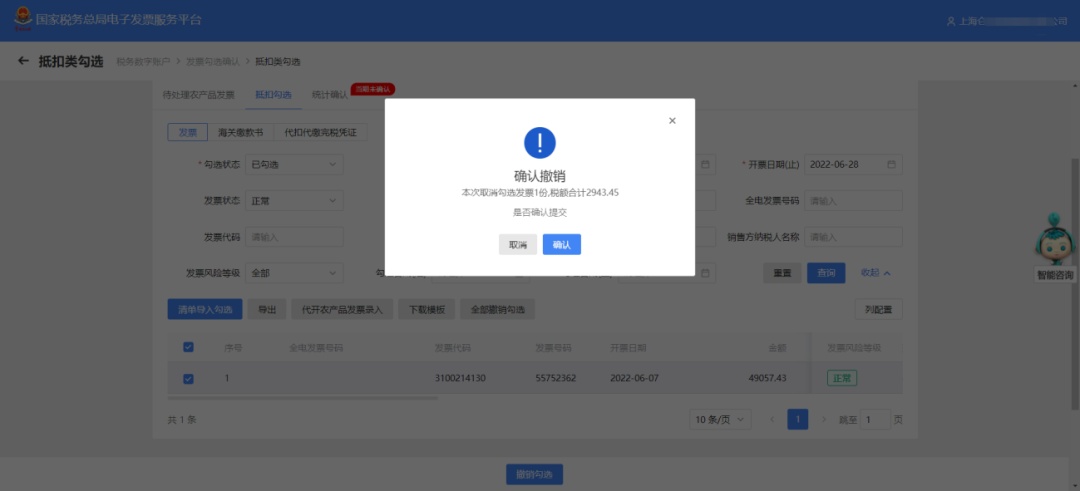Click the 当期未确认 red badge

373,89
